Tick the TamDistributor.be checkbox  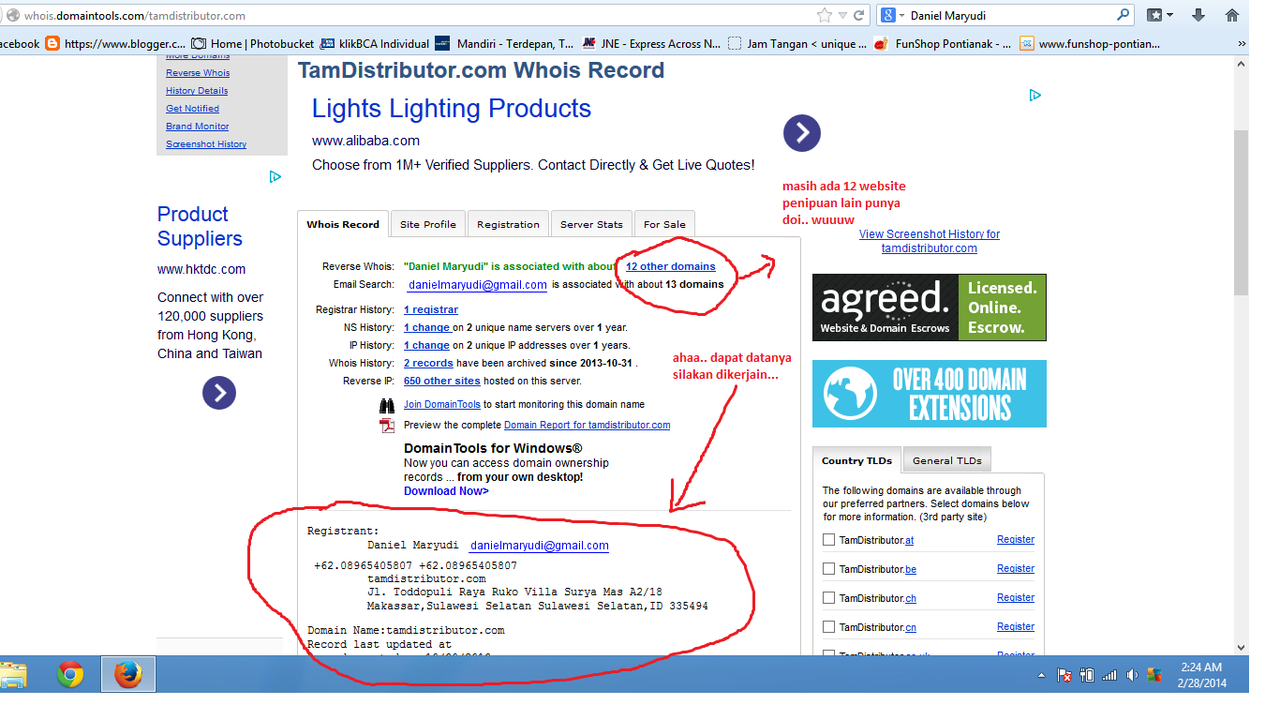pos(828,569)
